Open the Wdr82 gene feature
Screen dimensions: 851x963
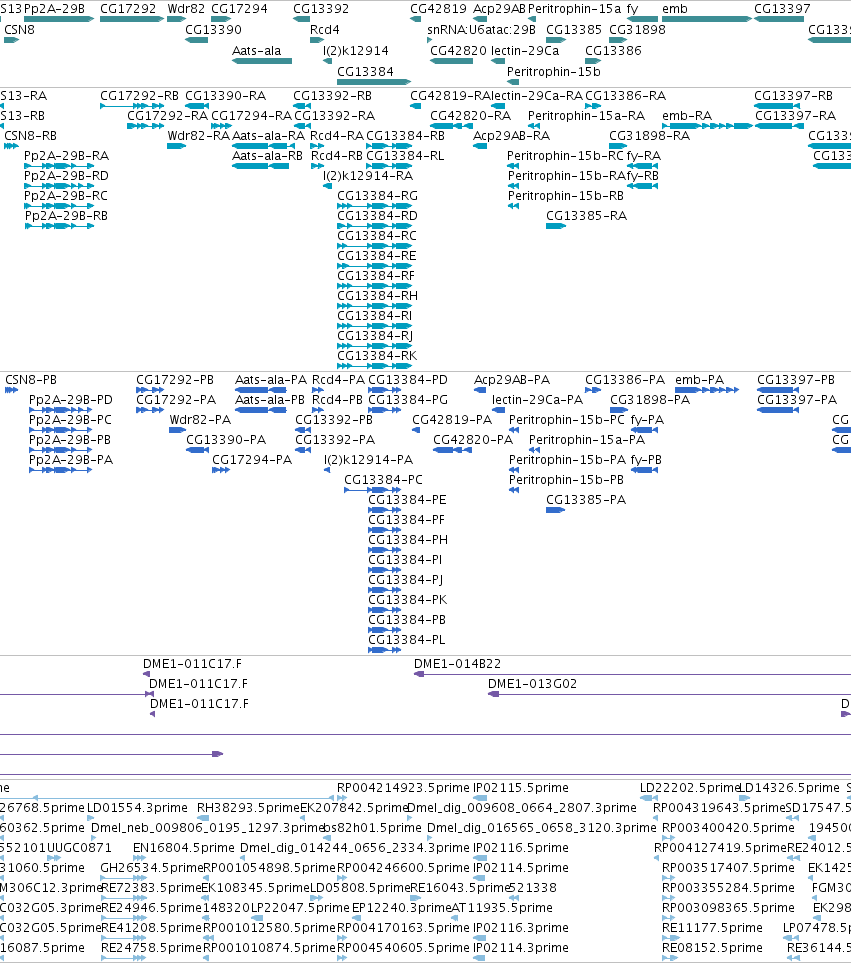[x=186, y=9]
